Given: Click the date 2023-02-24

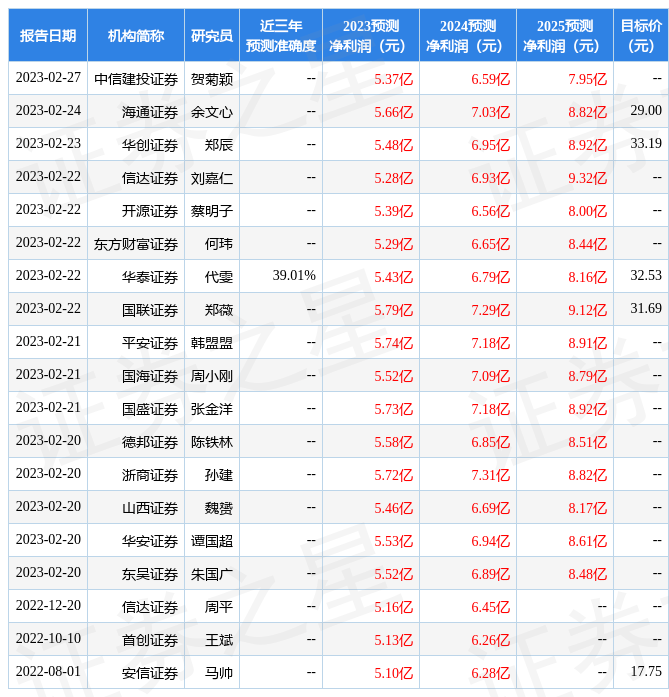Looking at the screenshot, I should click(x=48, y=110).
